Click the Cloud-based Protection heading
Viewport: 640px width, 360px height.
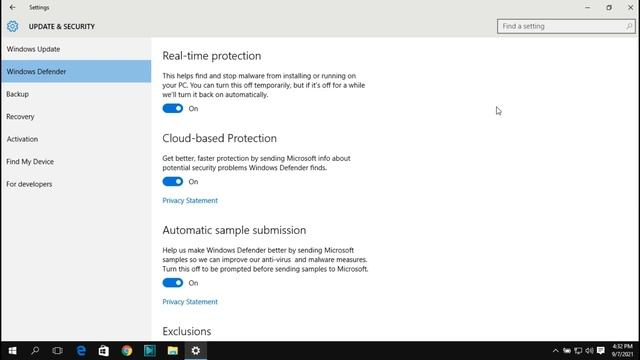click(219, 138)
